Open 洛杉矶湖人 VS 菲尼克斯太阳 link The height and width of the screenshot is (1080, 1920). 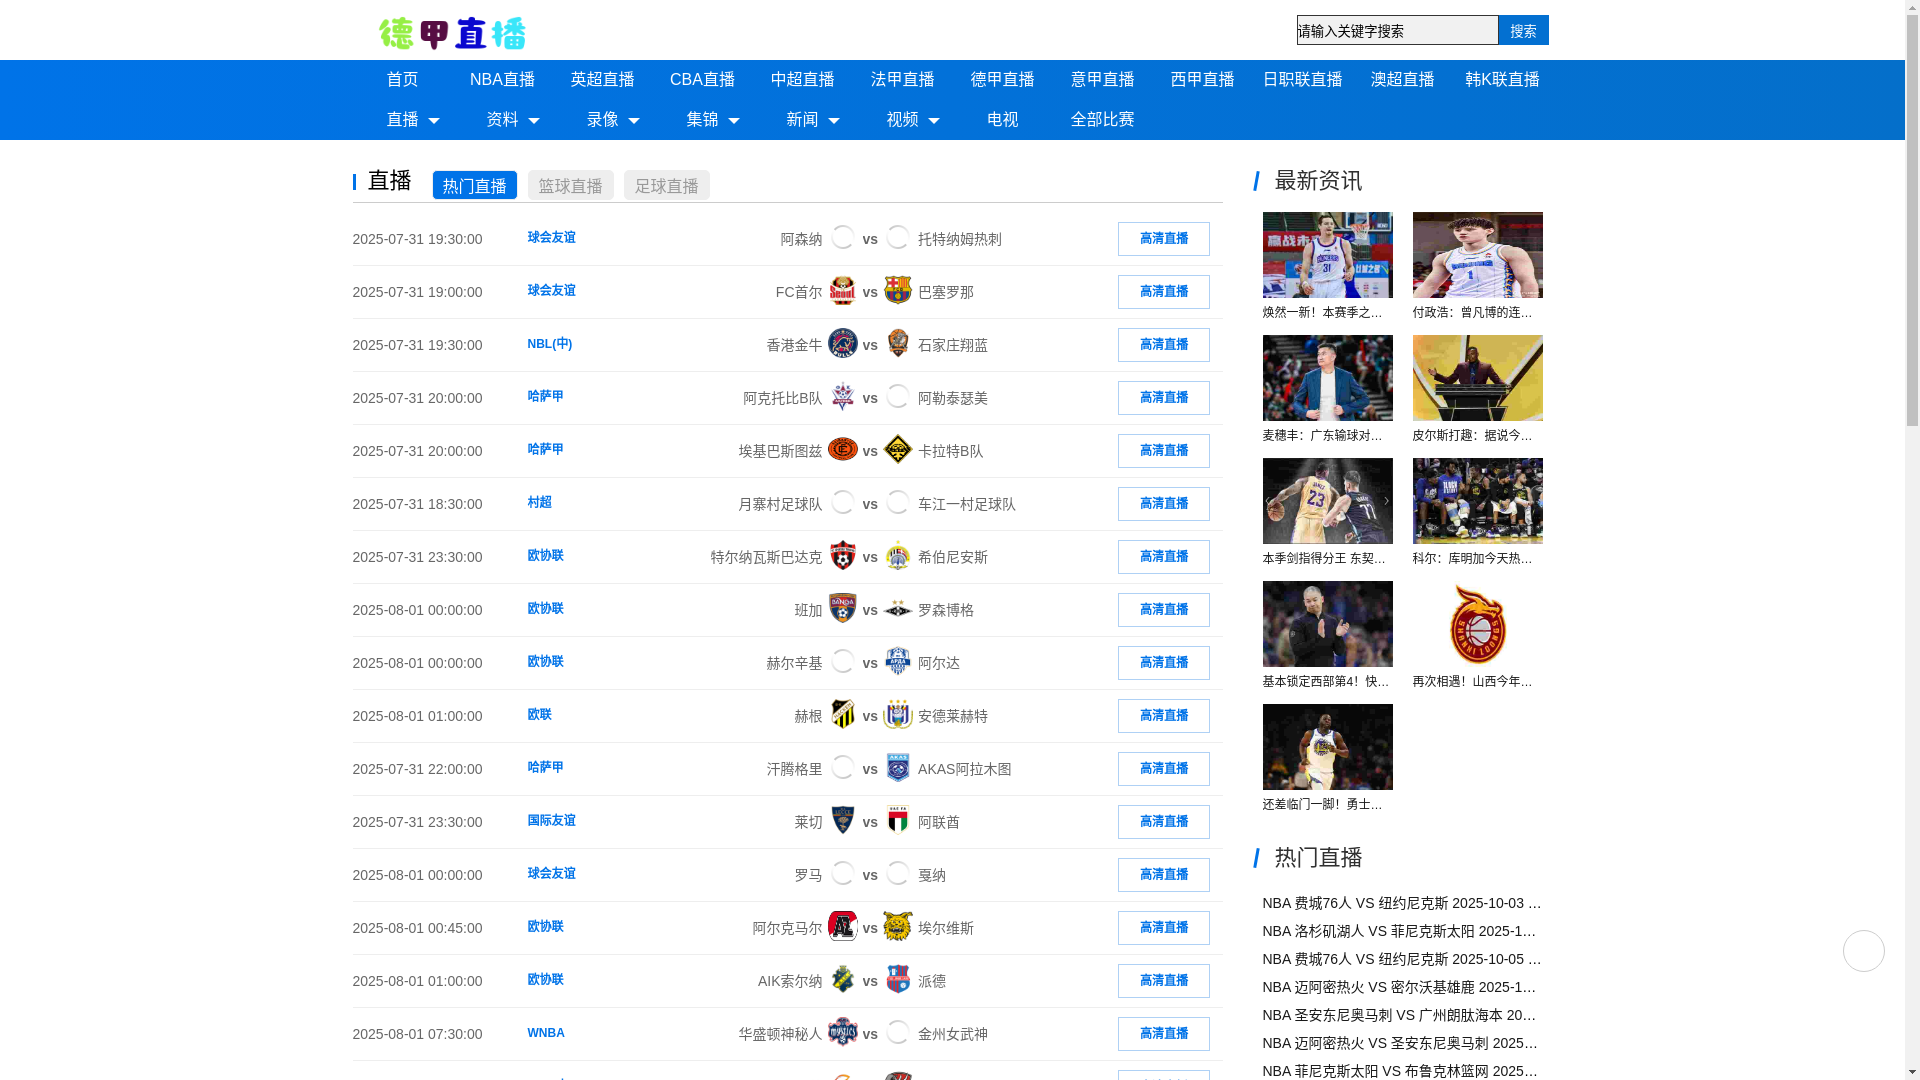[1400, 931]
